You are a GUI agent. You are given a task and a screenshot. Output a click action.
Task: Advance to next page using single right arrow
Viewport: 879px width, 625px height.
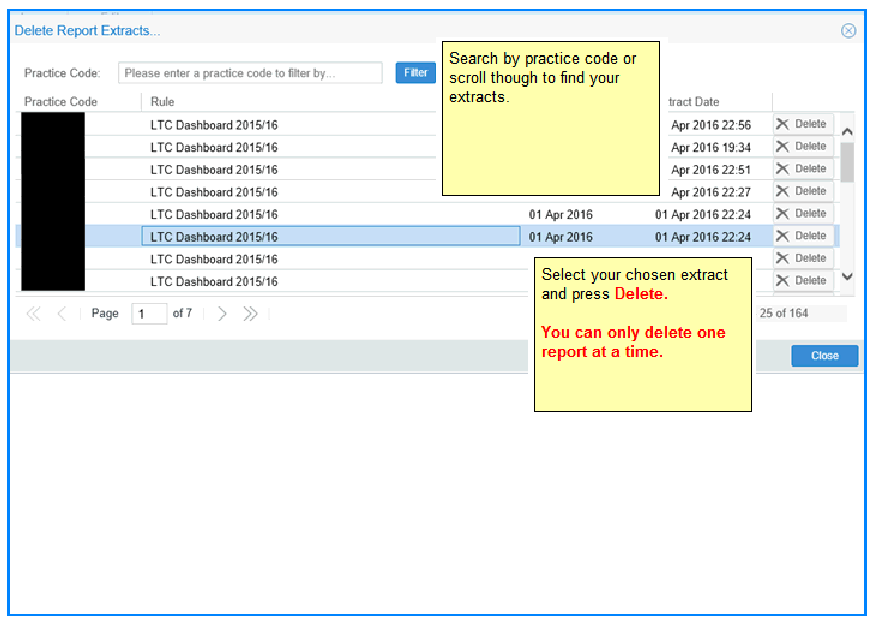pos(222,314)
